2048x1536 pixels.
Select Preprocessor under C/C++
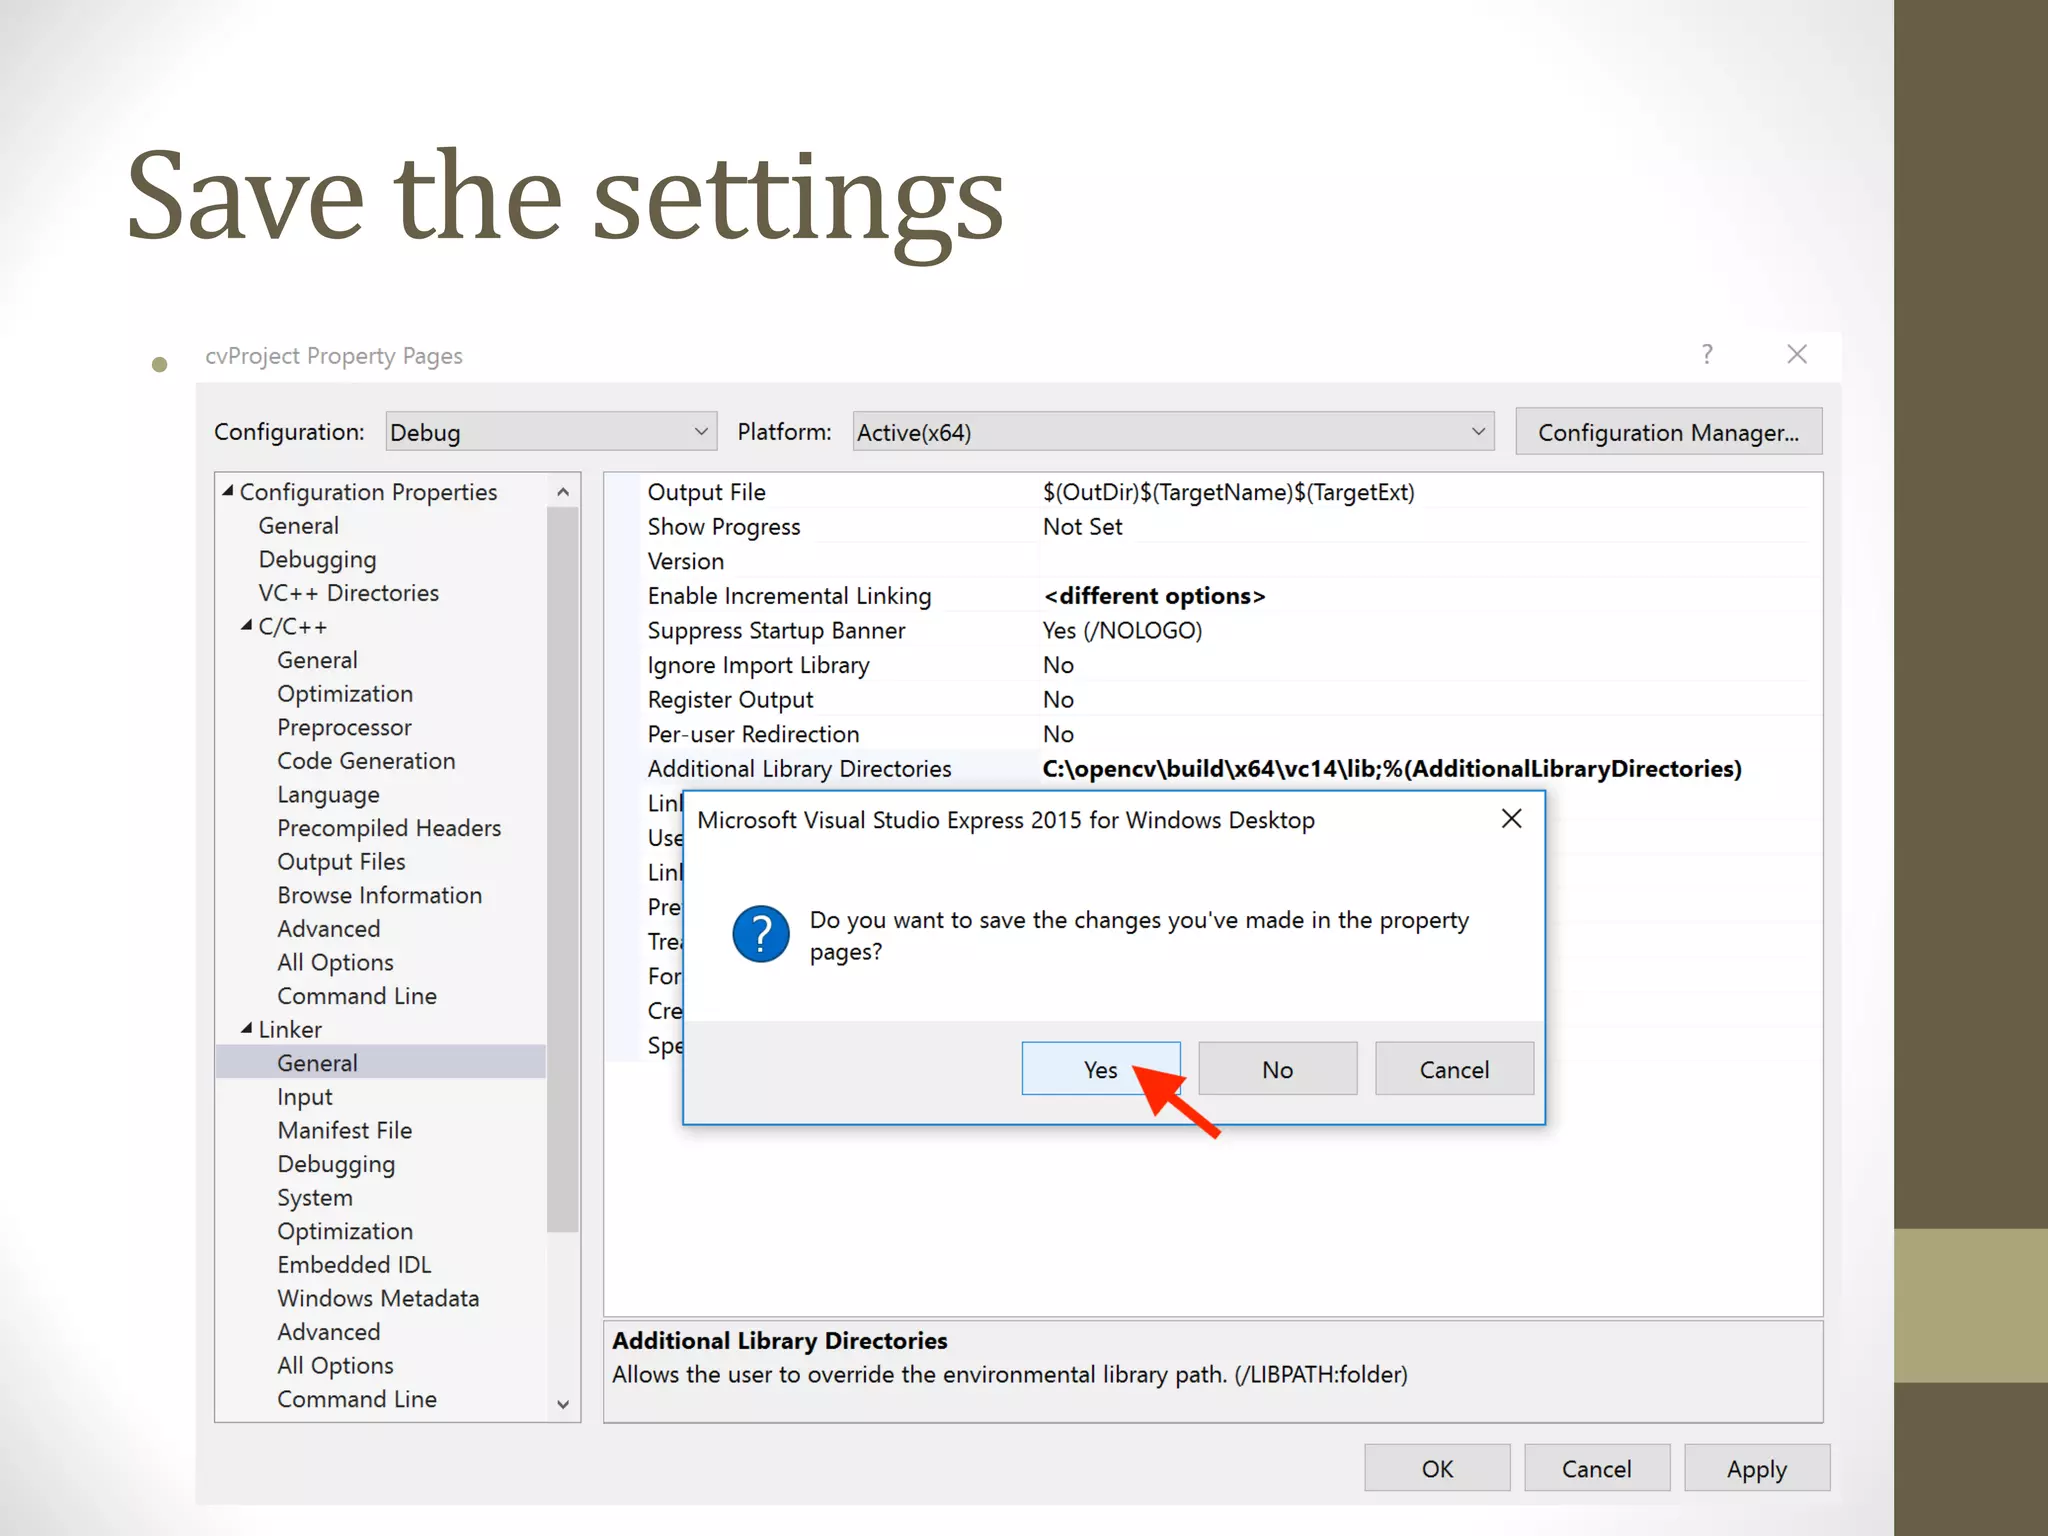click(344, 727)
